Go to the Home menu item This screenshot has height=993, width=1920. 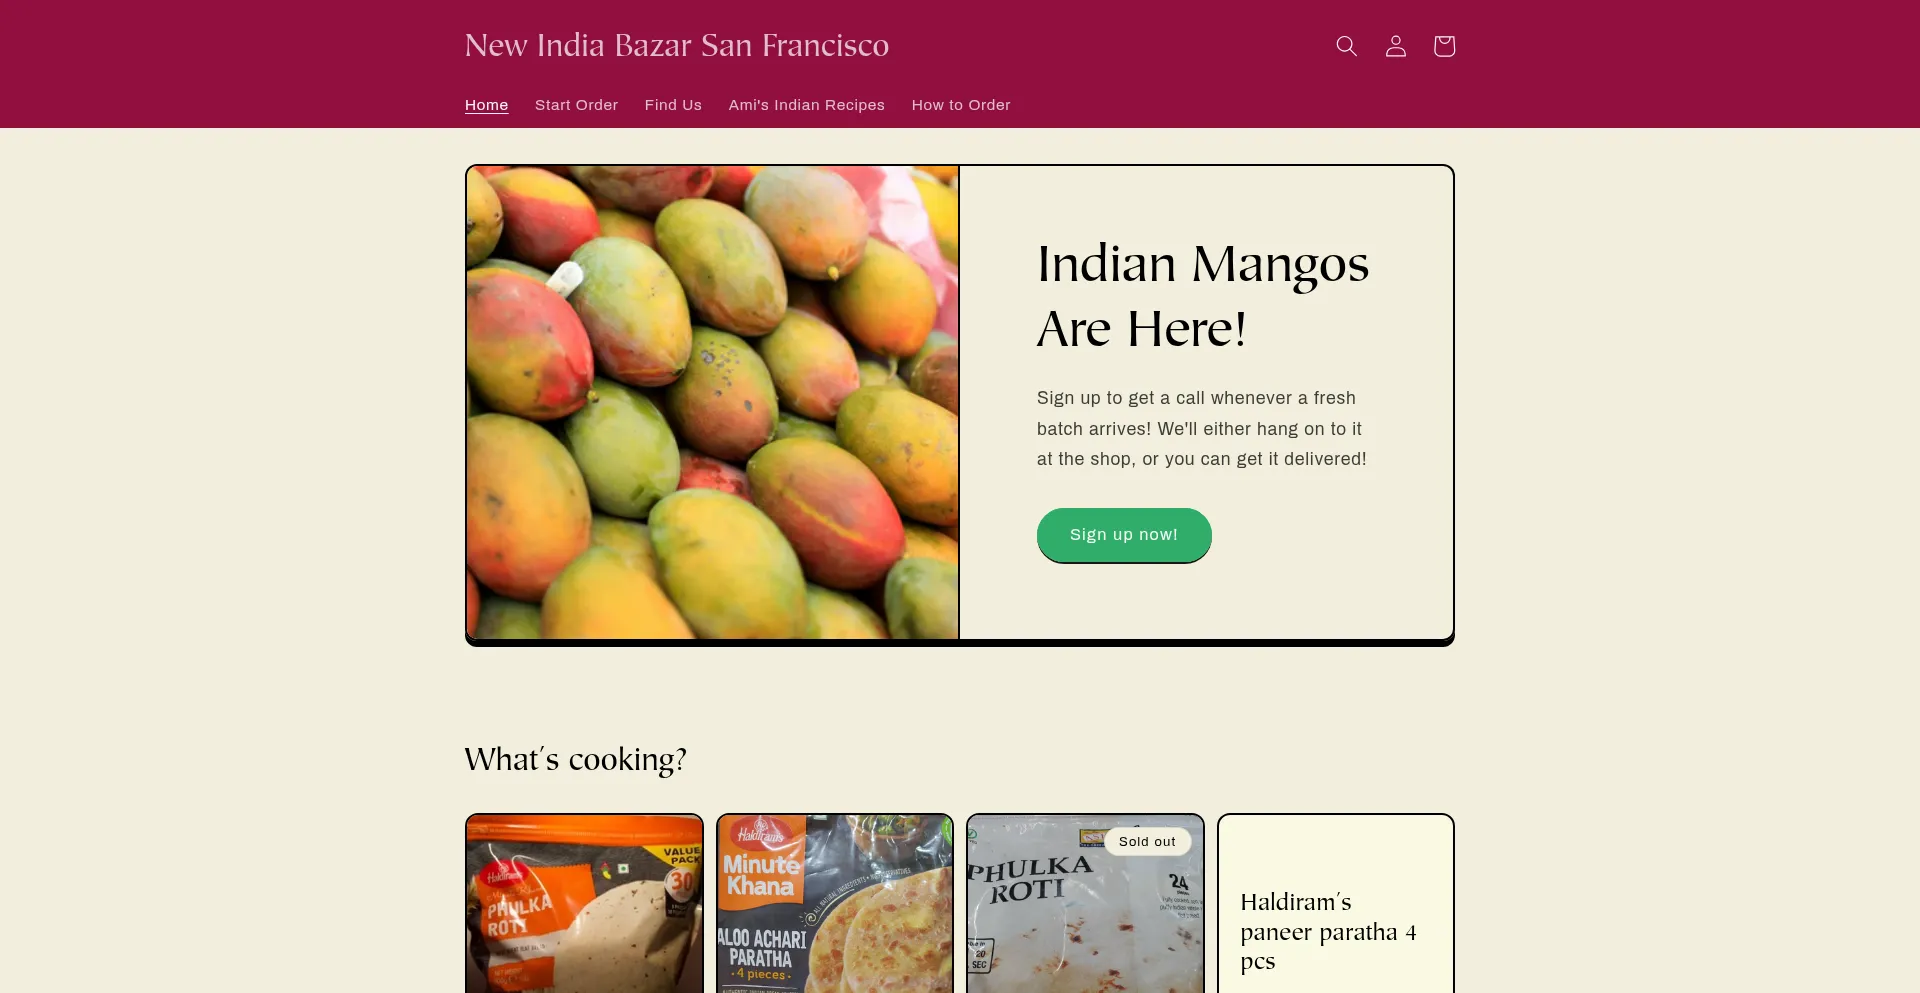(486, 105)
